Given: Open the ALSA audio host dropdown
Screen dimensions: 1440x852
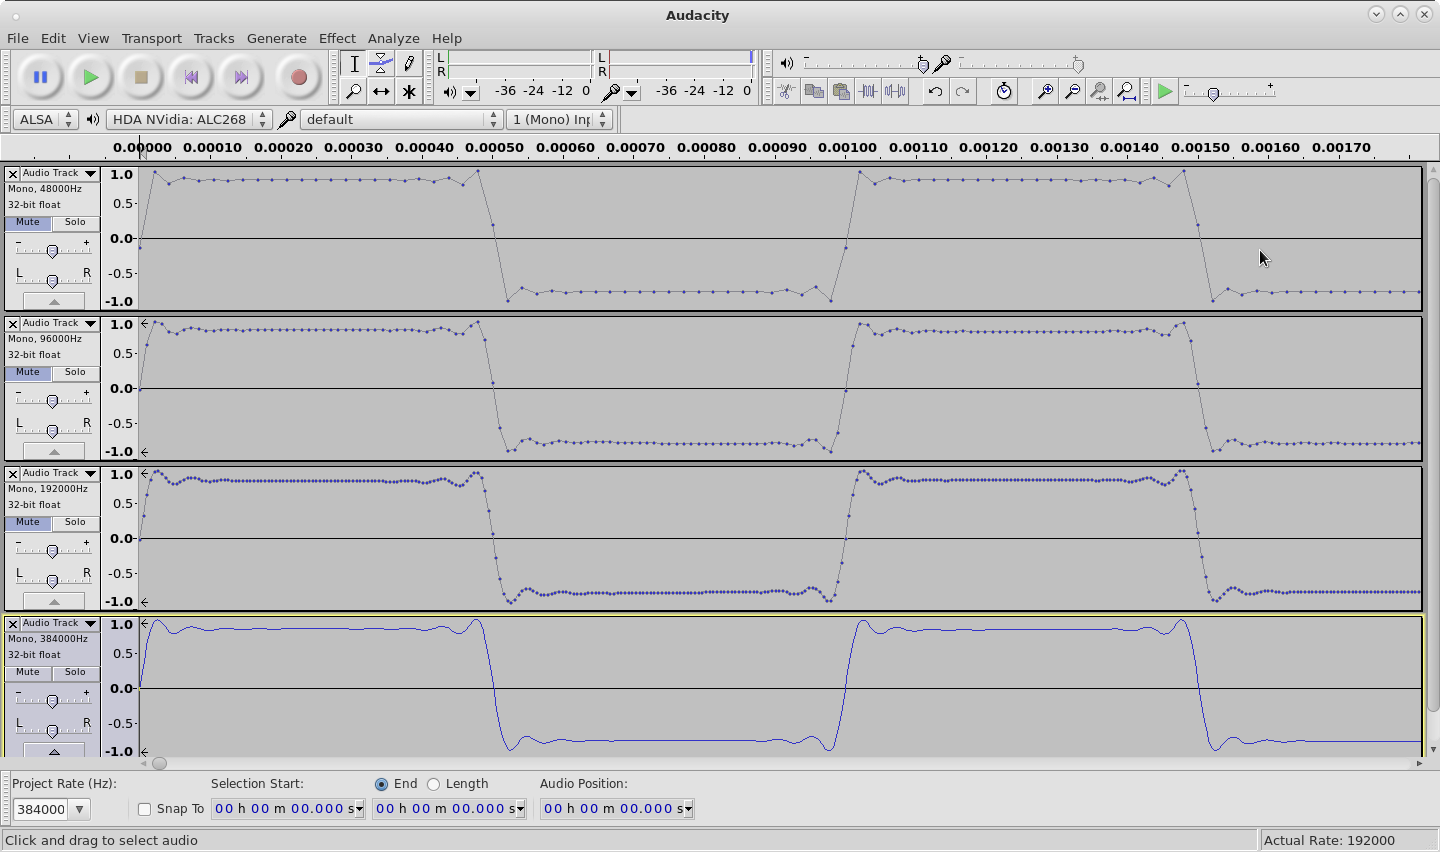Looking at the screenshot, I should 45,119.
